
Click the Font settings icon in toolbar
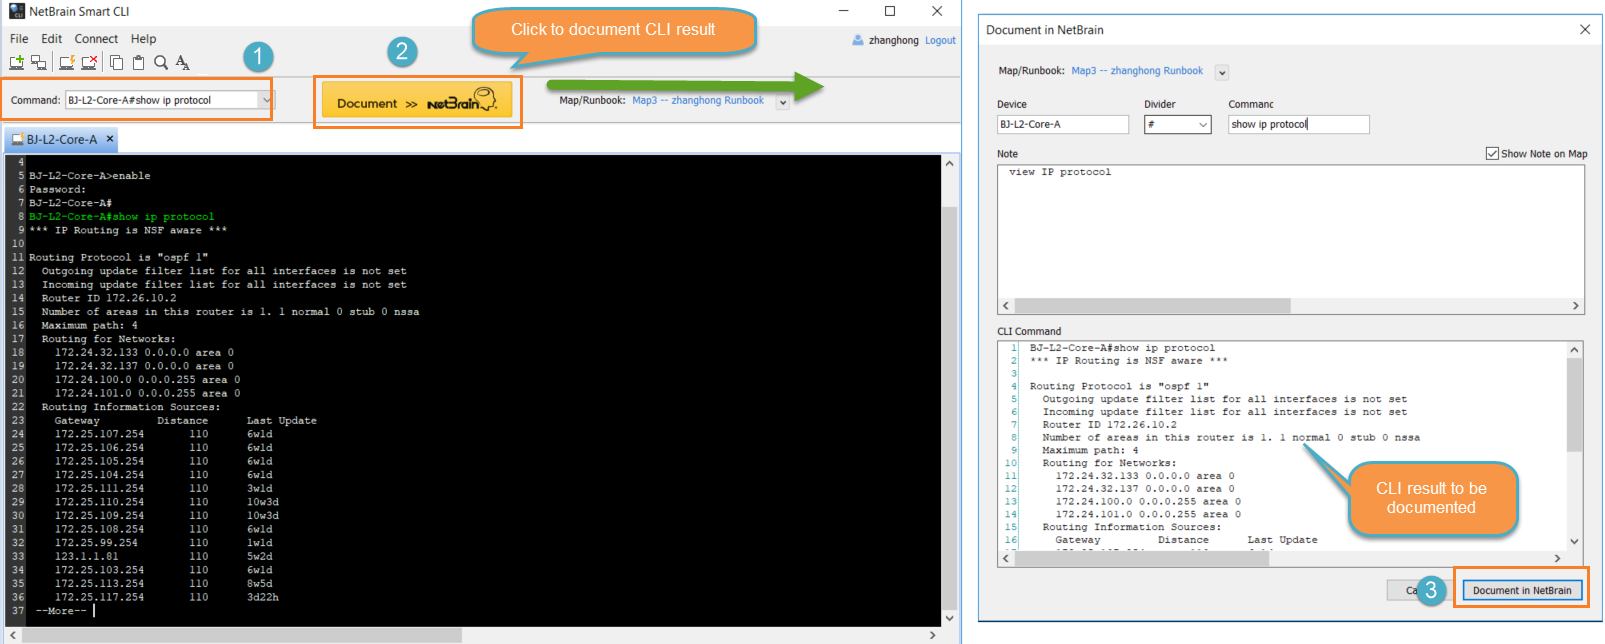click(x=182, y=62)
